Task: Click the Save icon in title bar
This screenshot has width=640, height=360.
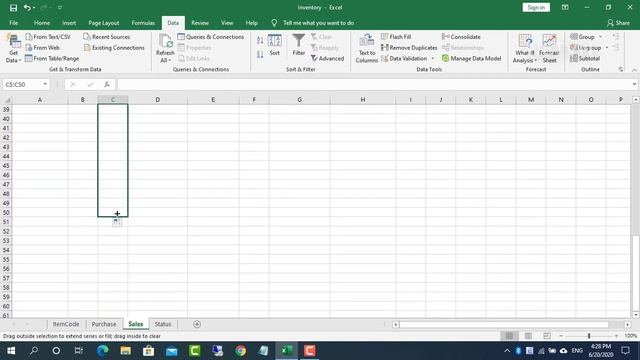Action: [x=13, y=8]
